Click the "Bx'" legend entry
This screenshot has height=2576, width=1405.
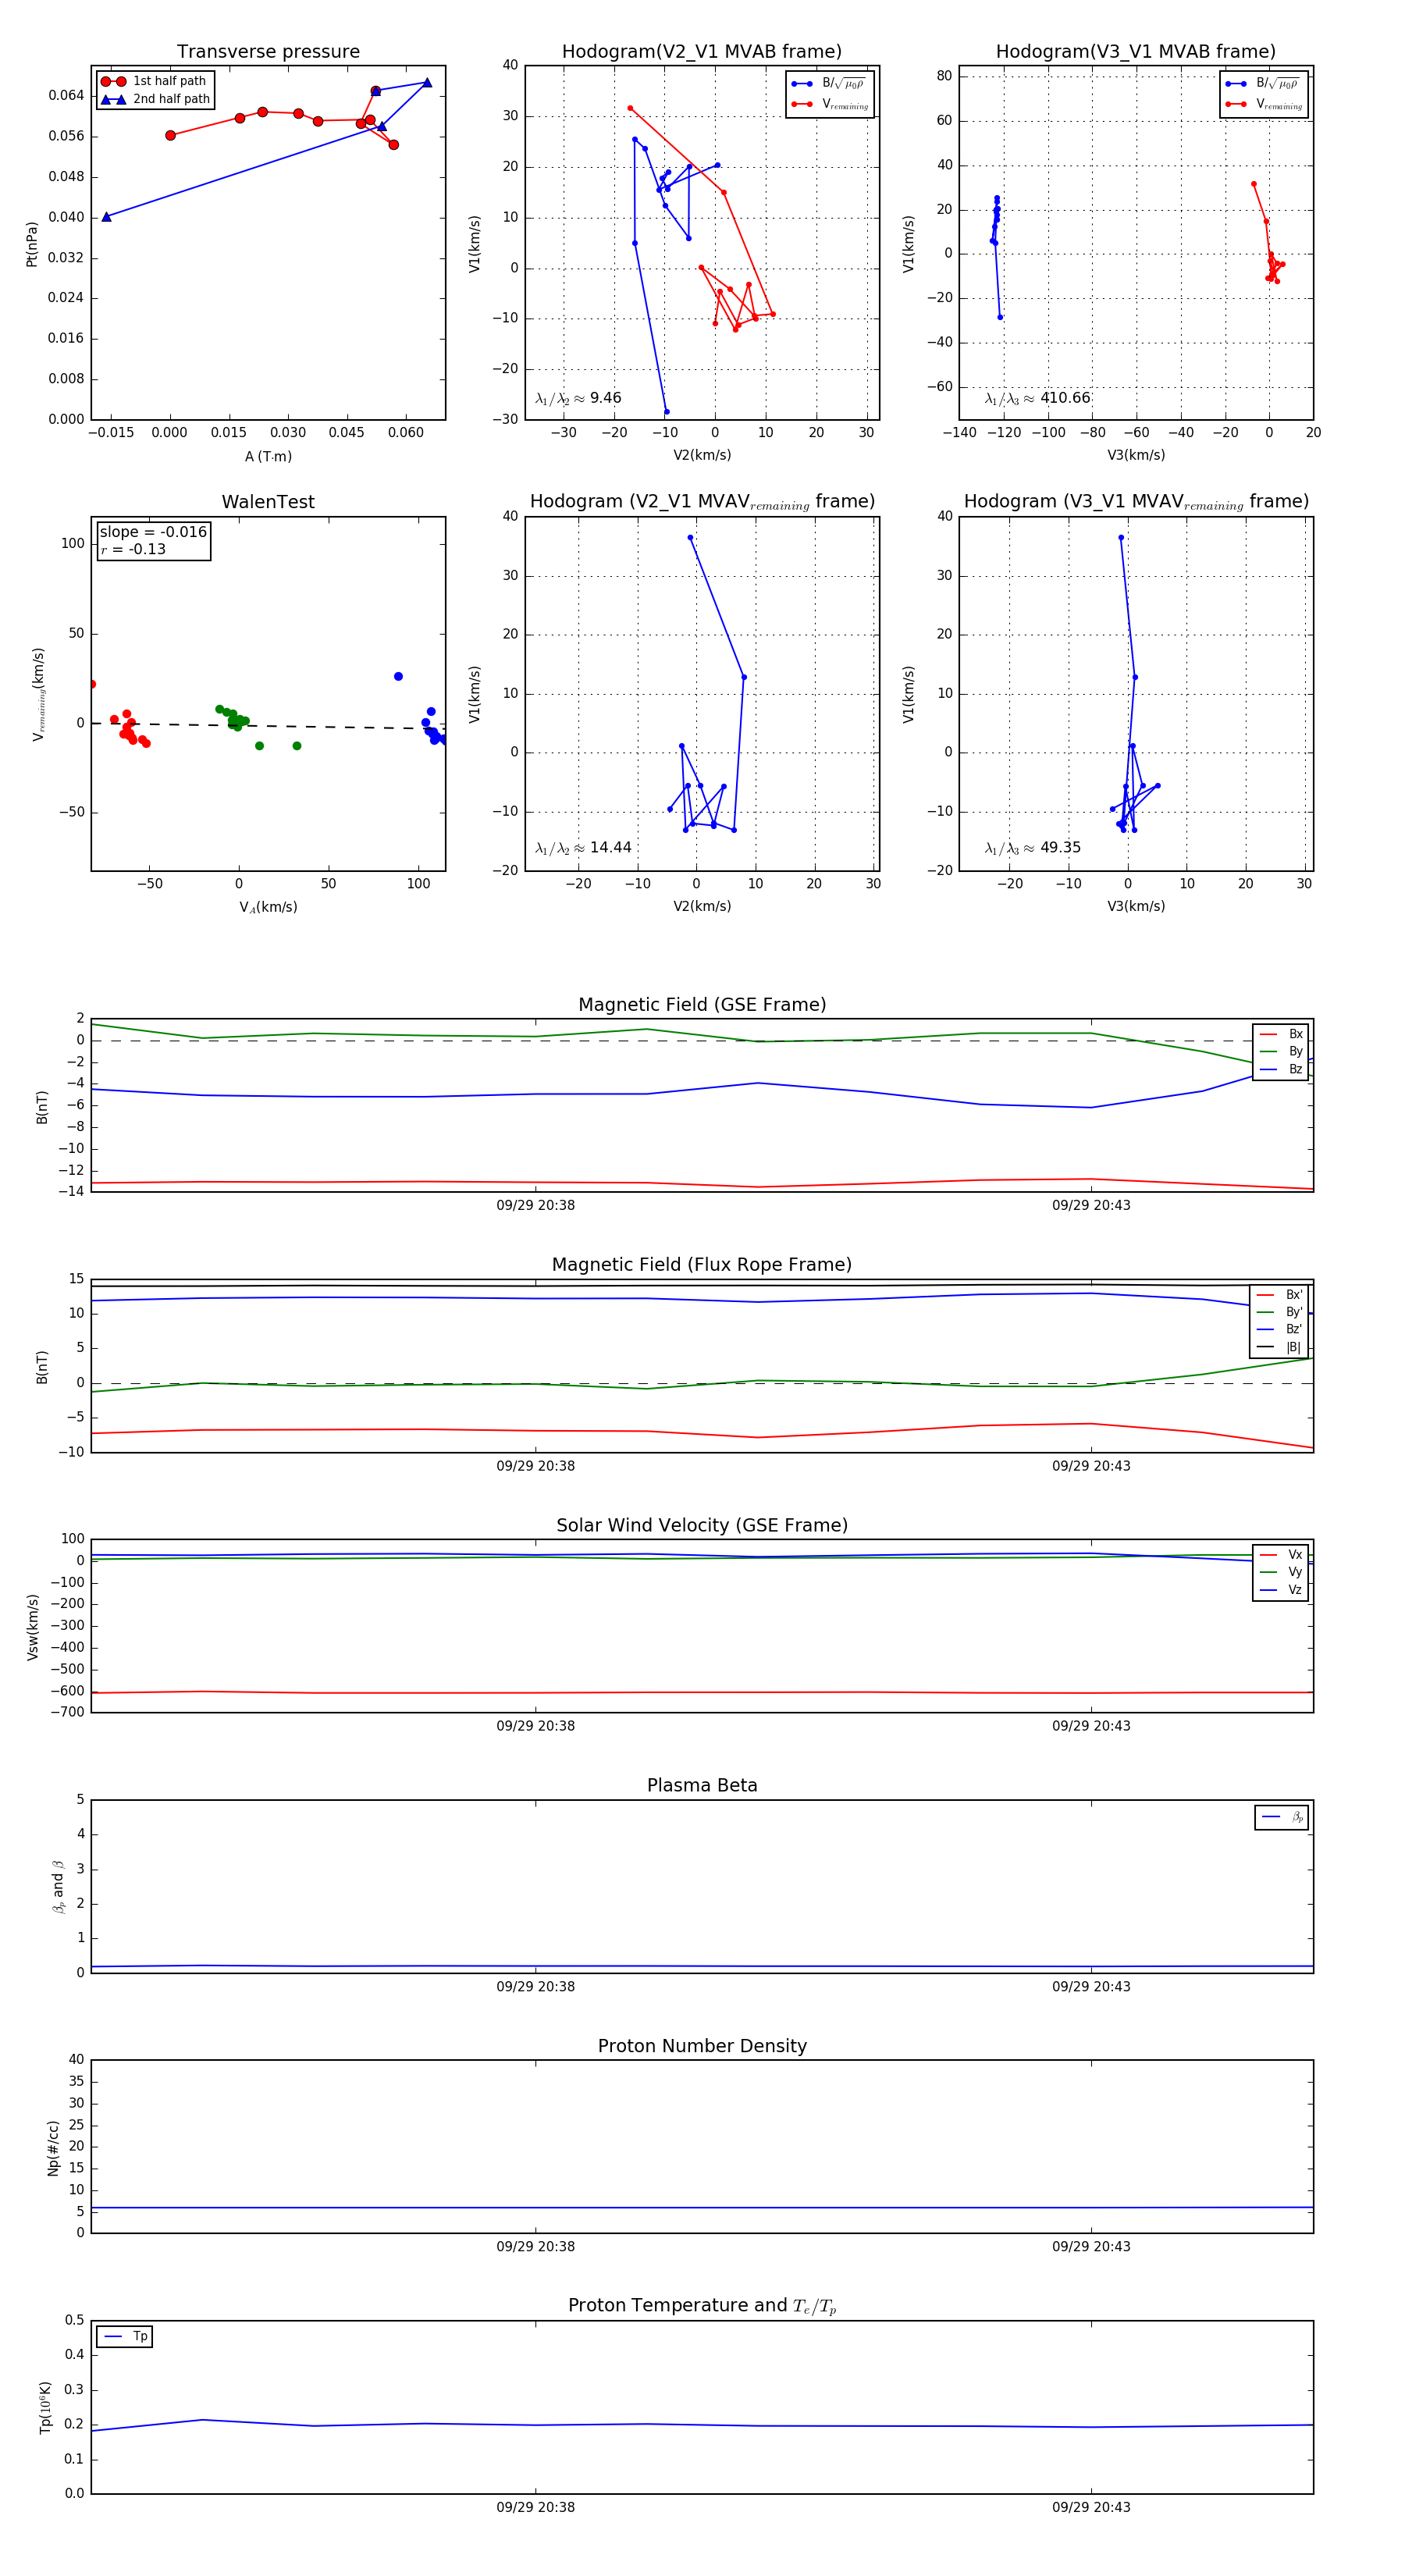click(1280, 1294)
